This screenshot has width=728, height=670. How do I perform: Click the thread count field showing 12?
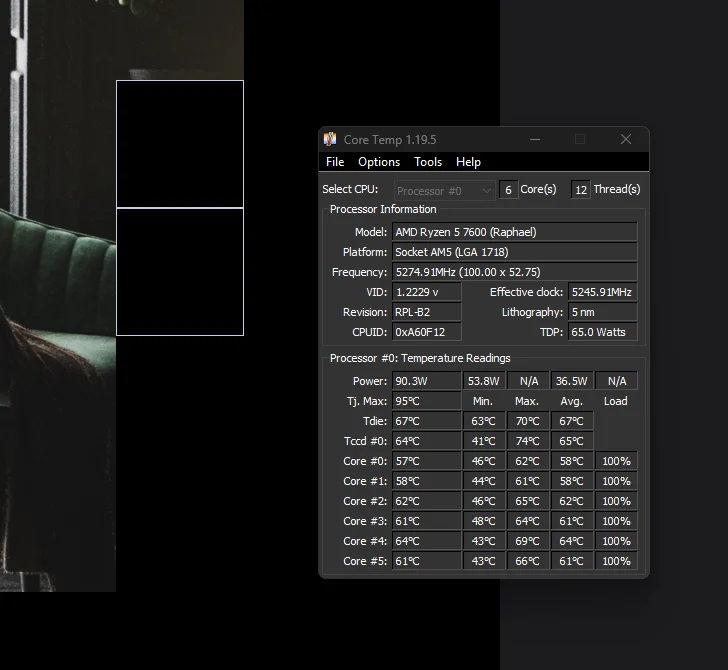[580, 190]
